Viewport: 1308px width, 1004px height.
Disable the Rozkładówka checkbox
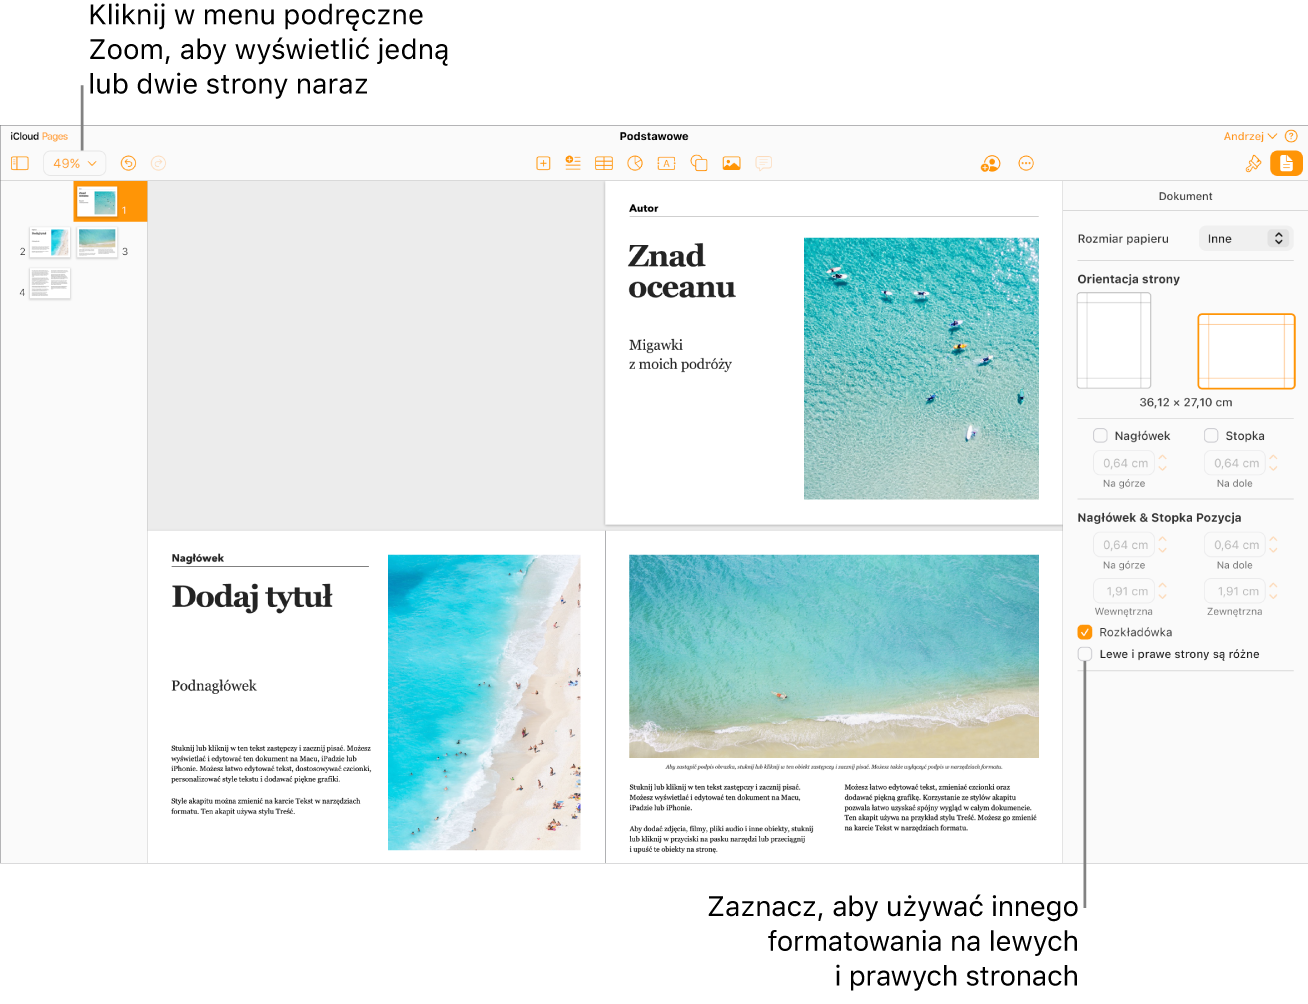click(1085, 631)
